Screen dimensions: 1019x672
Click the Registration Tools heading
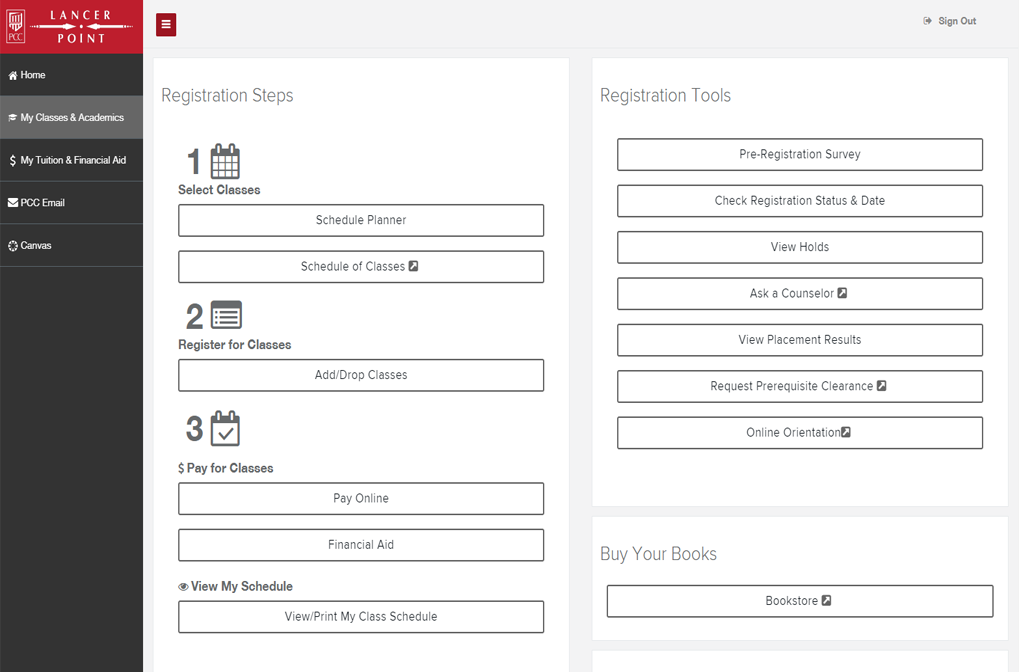(665, 96)
